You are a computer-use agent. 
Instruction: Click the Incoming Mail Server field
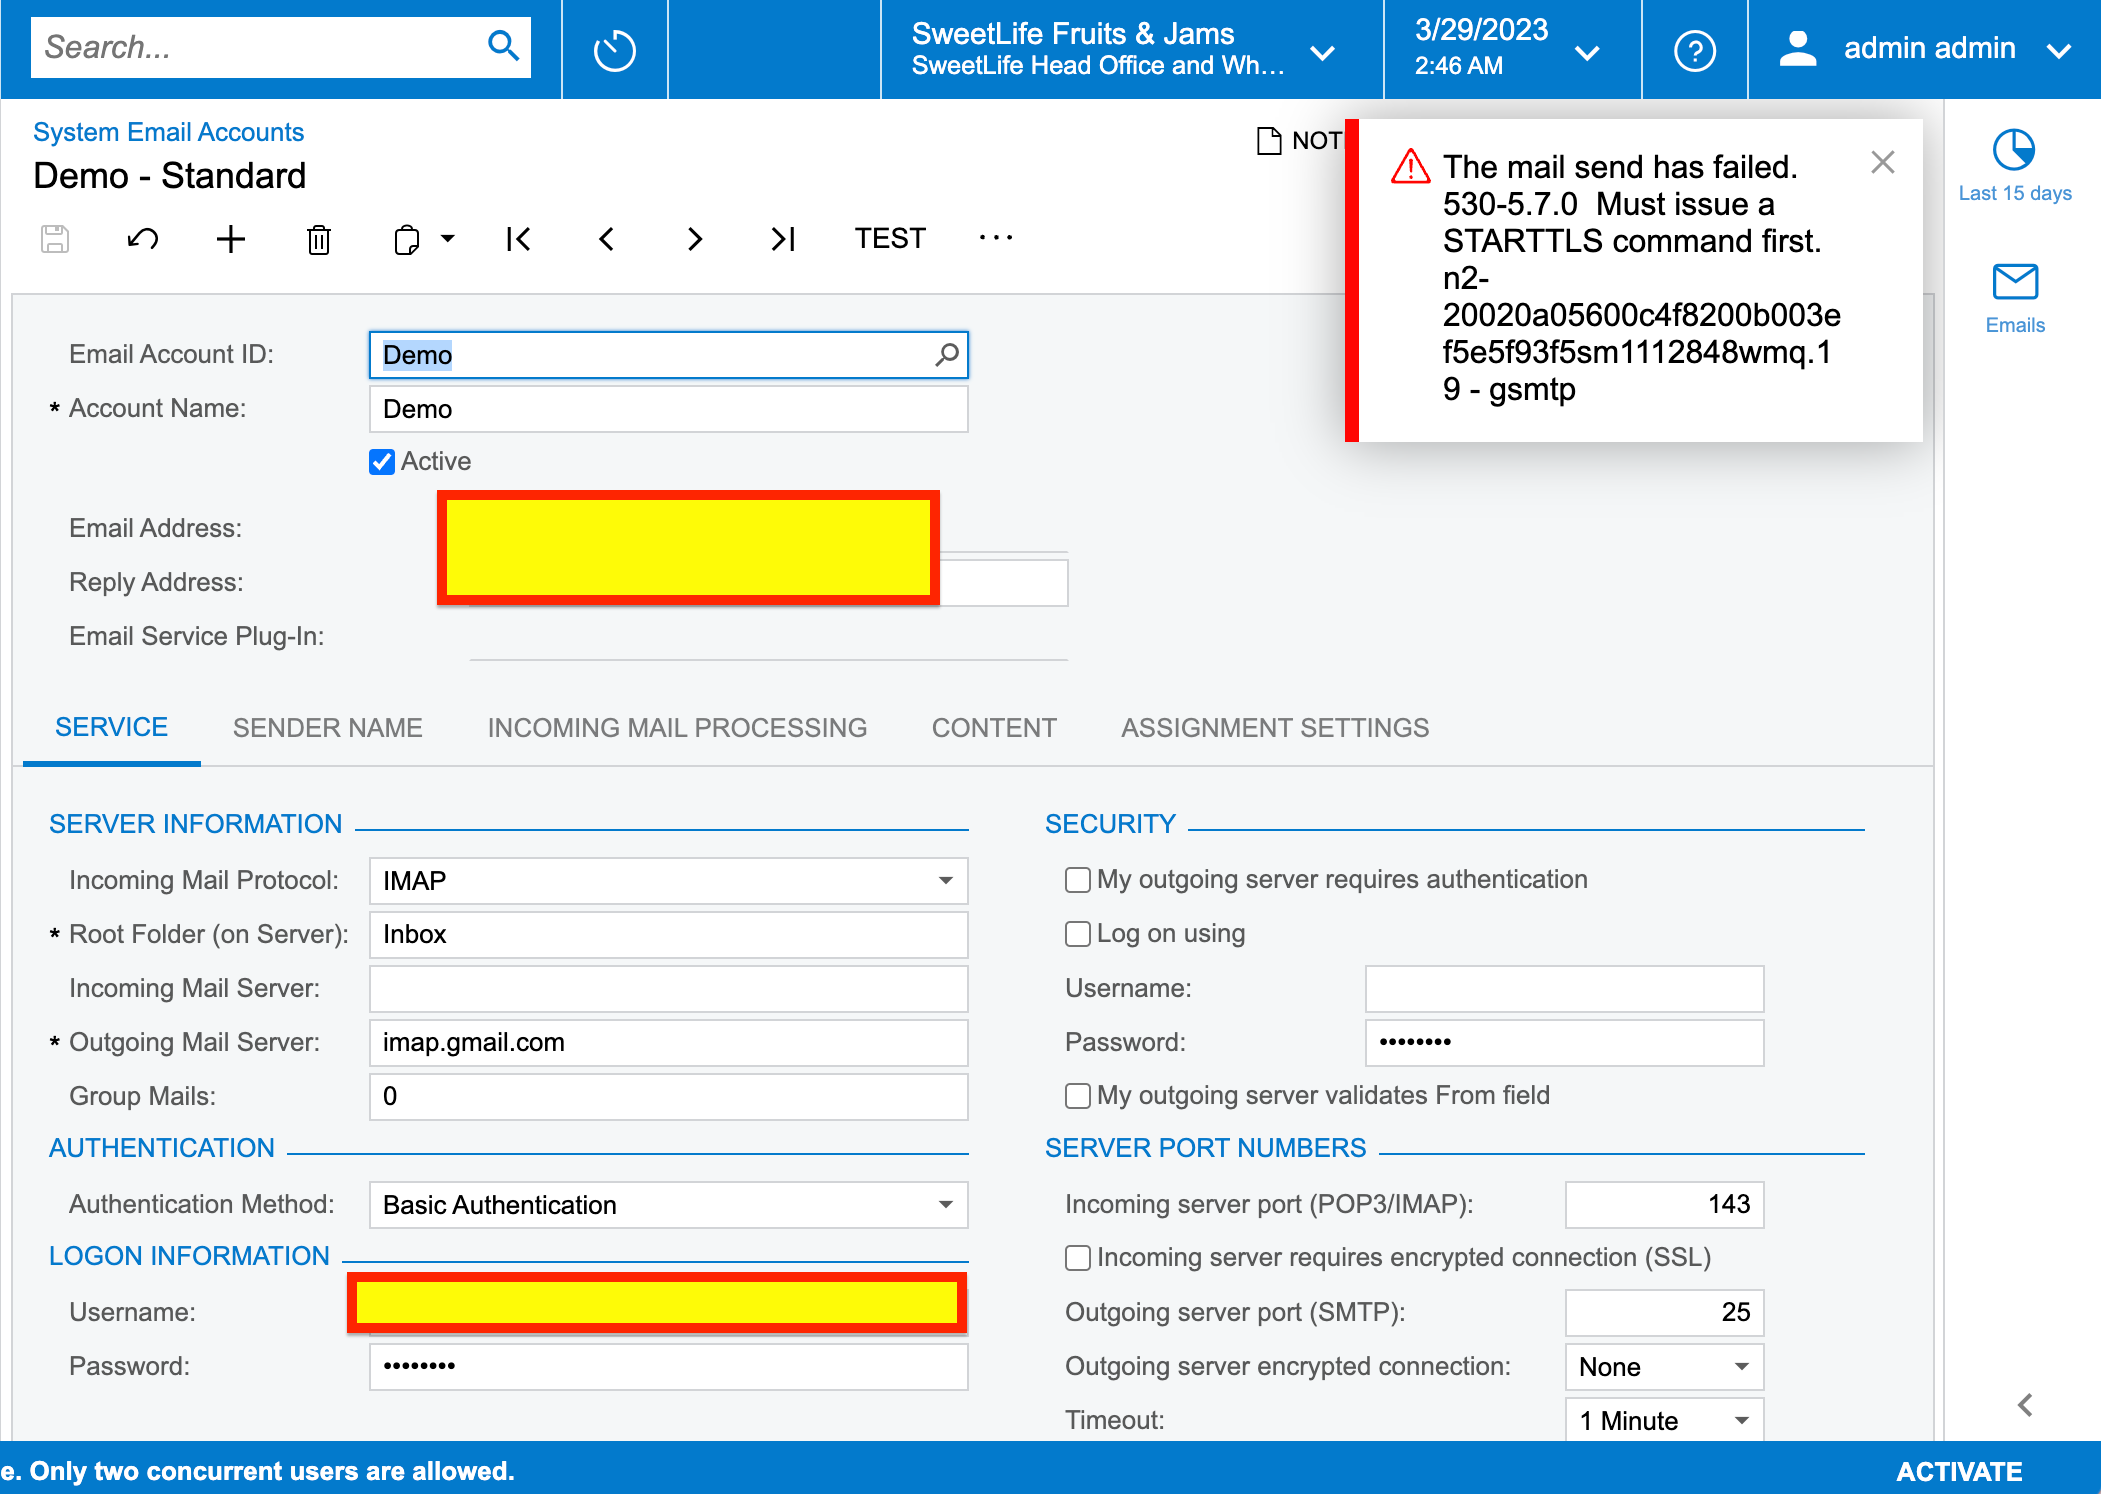click(668, 988)
